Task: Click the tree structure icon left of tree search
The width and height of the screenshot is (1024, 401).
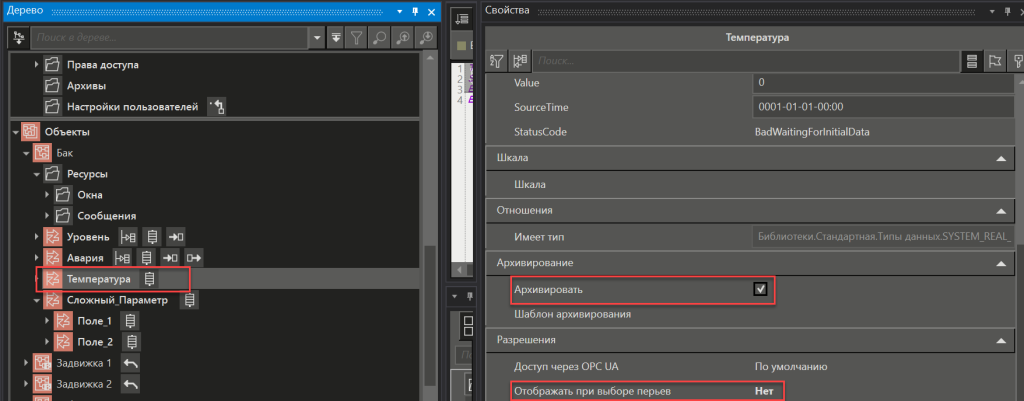Action: 17,38
